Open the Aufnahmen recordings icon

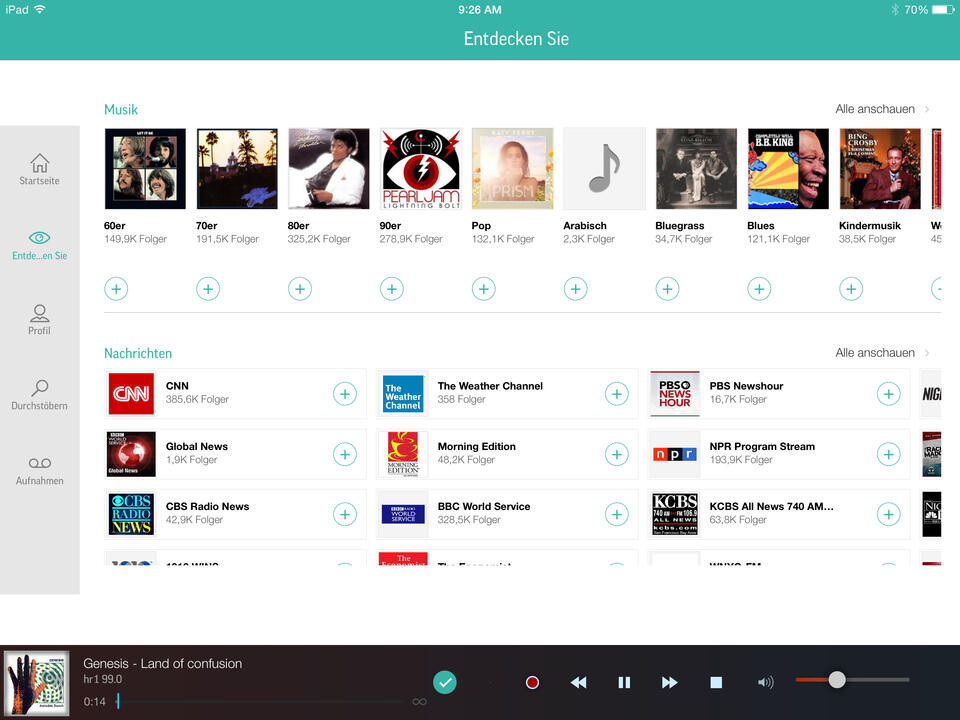[x=39, y=463]
